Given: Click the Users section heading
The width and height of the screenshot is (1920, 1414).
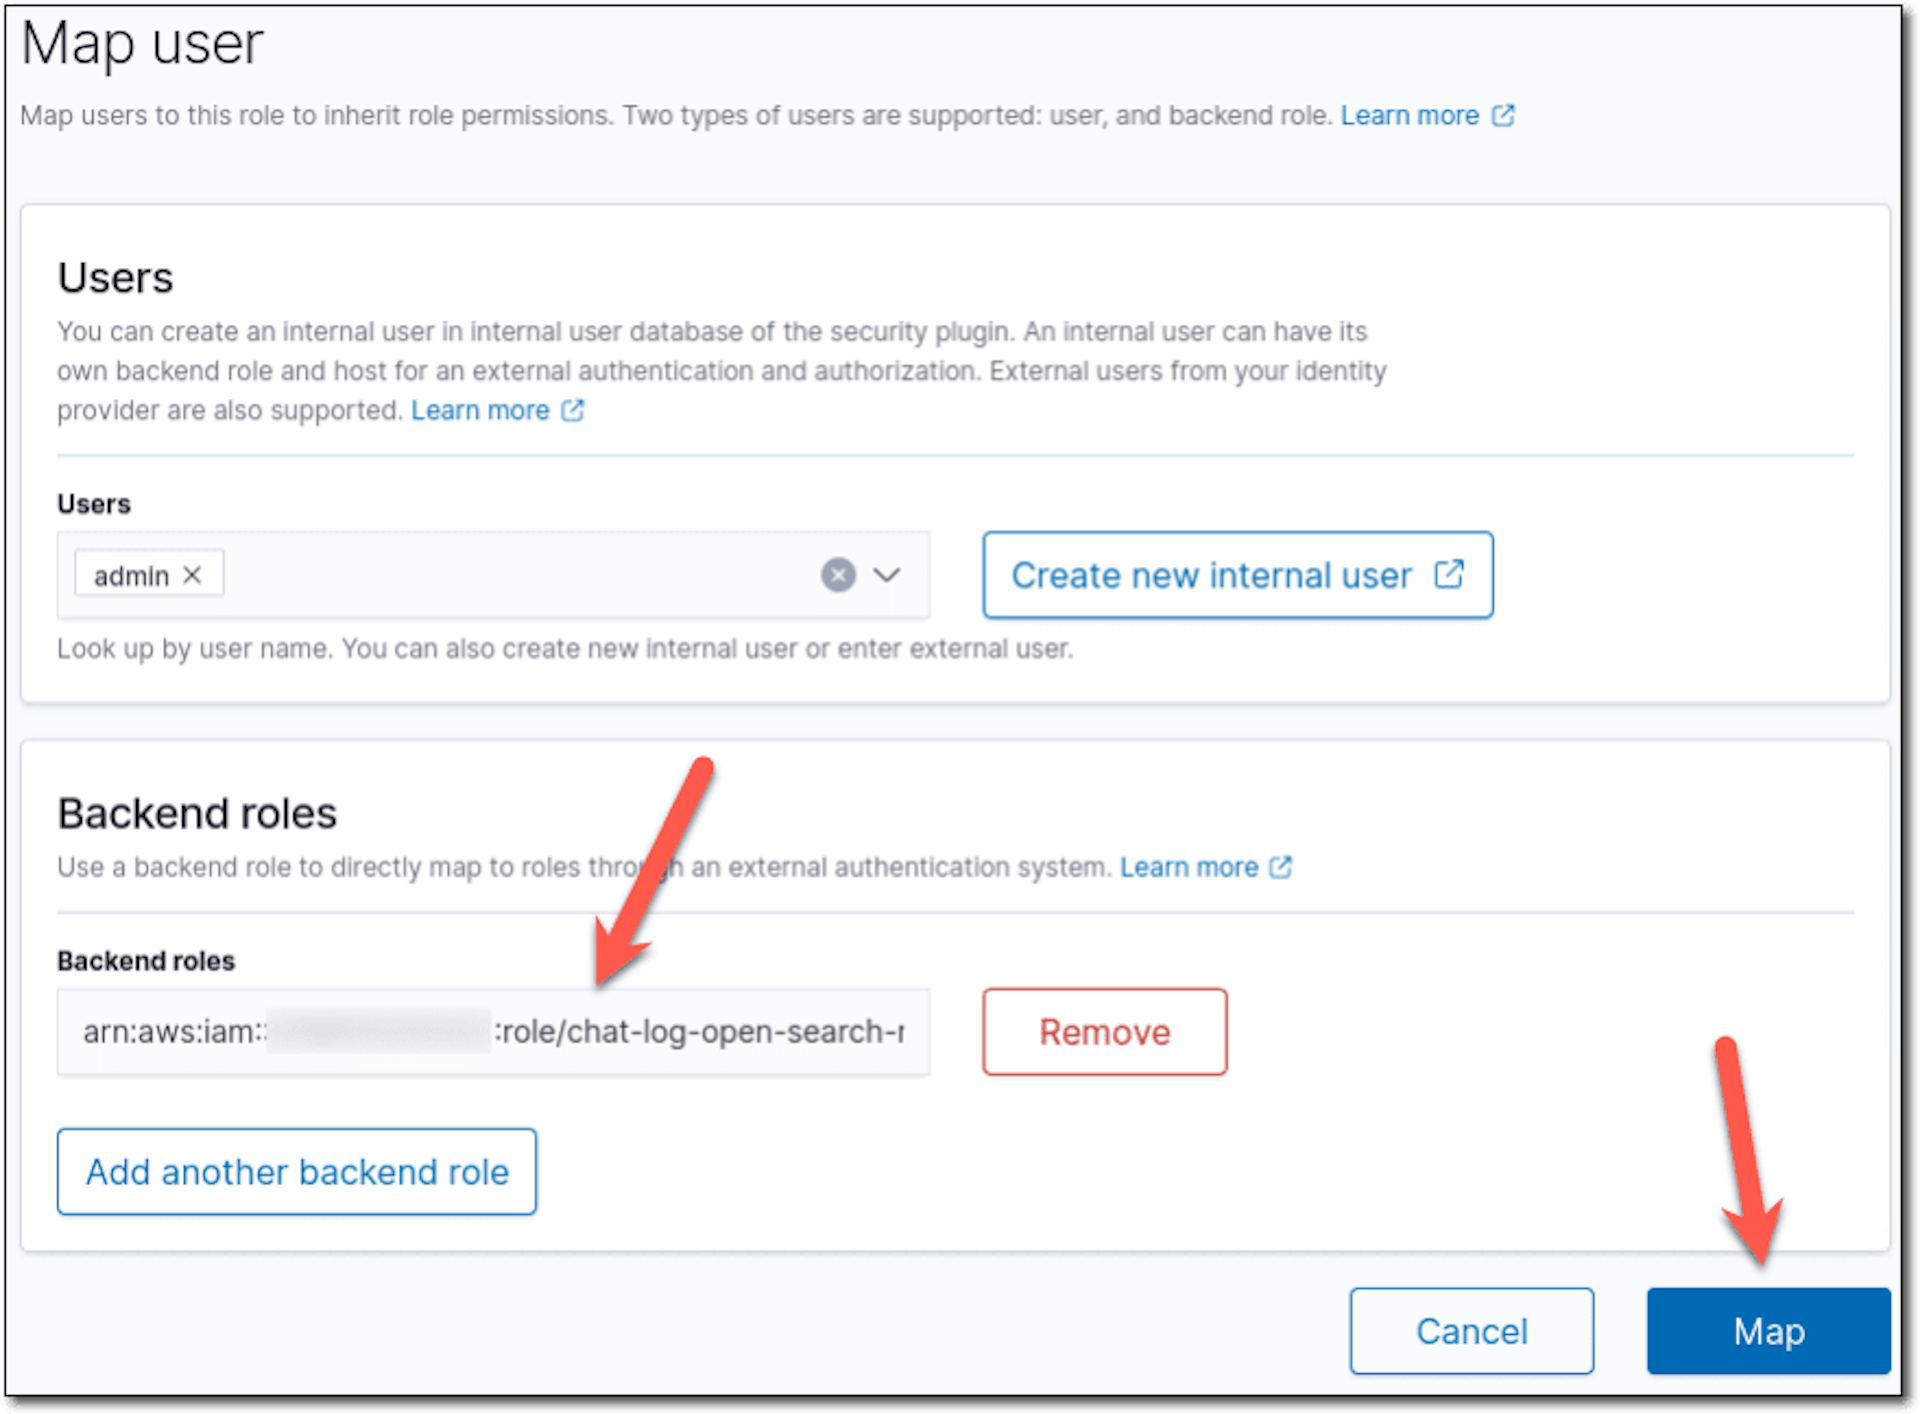Looking at the screenshot, I should tap(115, 277).
